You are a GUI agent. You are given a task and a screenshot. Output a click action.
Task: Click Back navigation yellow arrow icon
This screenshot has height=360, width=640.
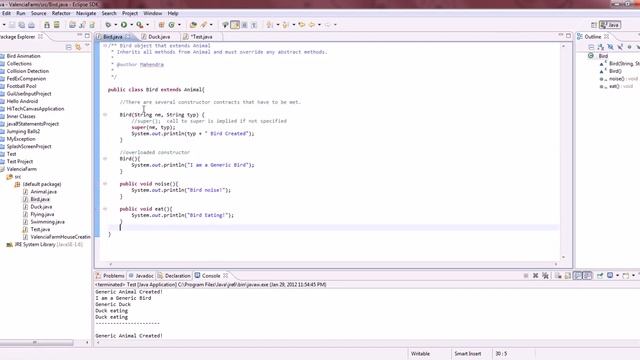point(311,25)
